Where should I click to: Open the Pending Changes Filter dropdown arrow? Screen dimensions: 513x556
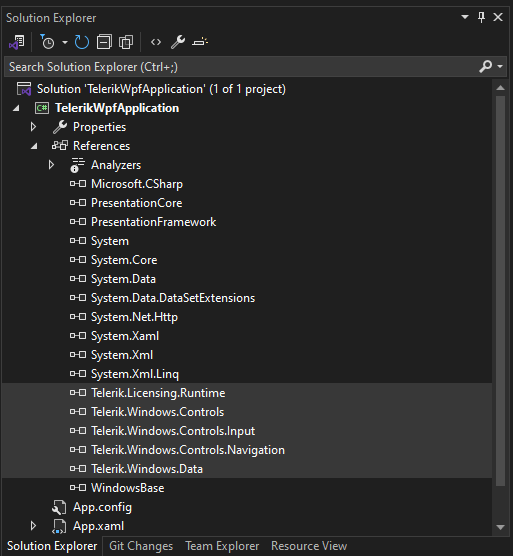[65, 43]
